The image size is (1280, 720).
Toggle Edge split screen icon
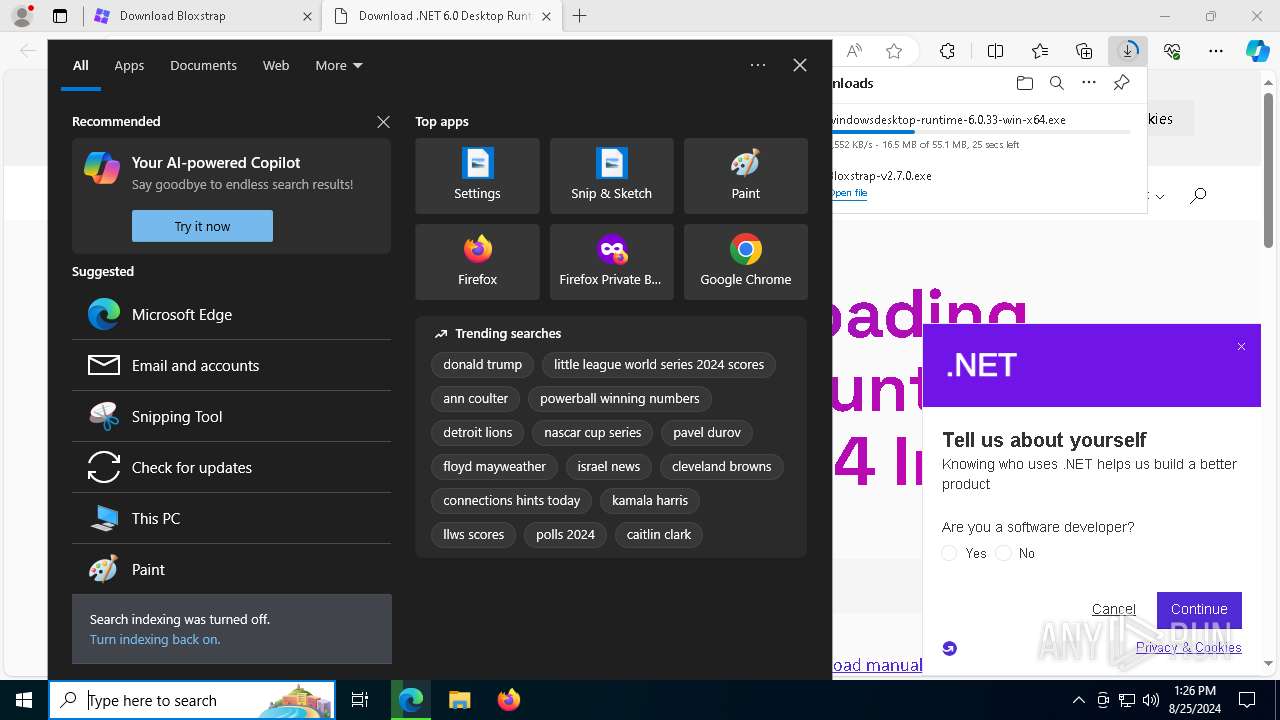click(995, 51)
